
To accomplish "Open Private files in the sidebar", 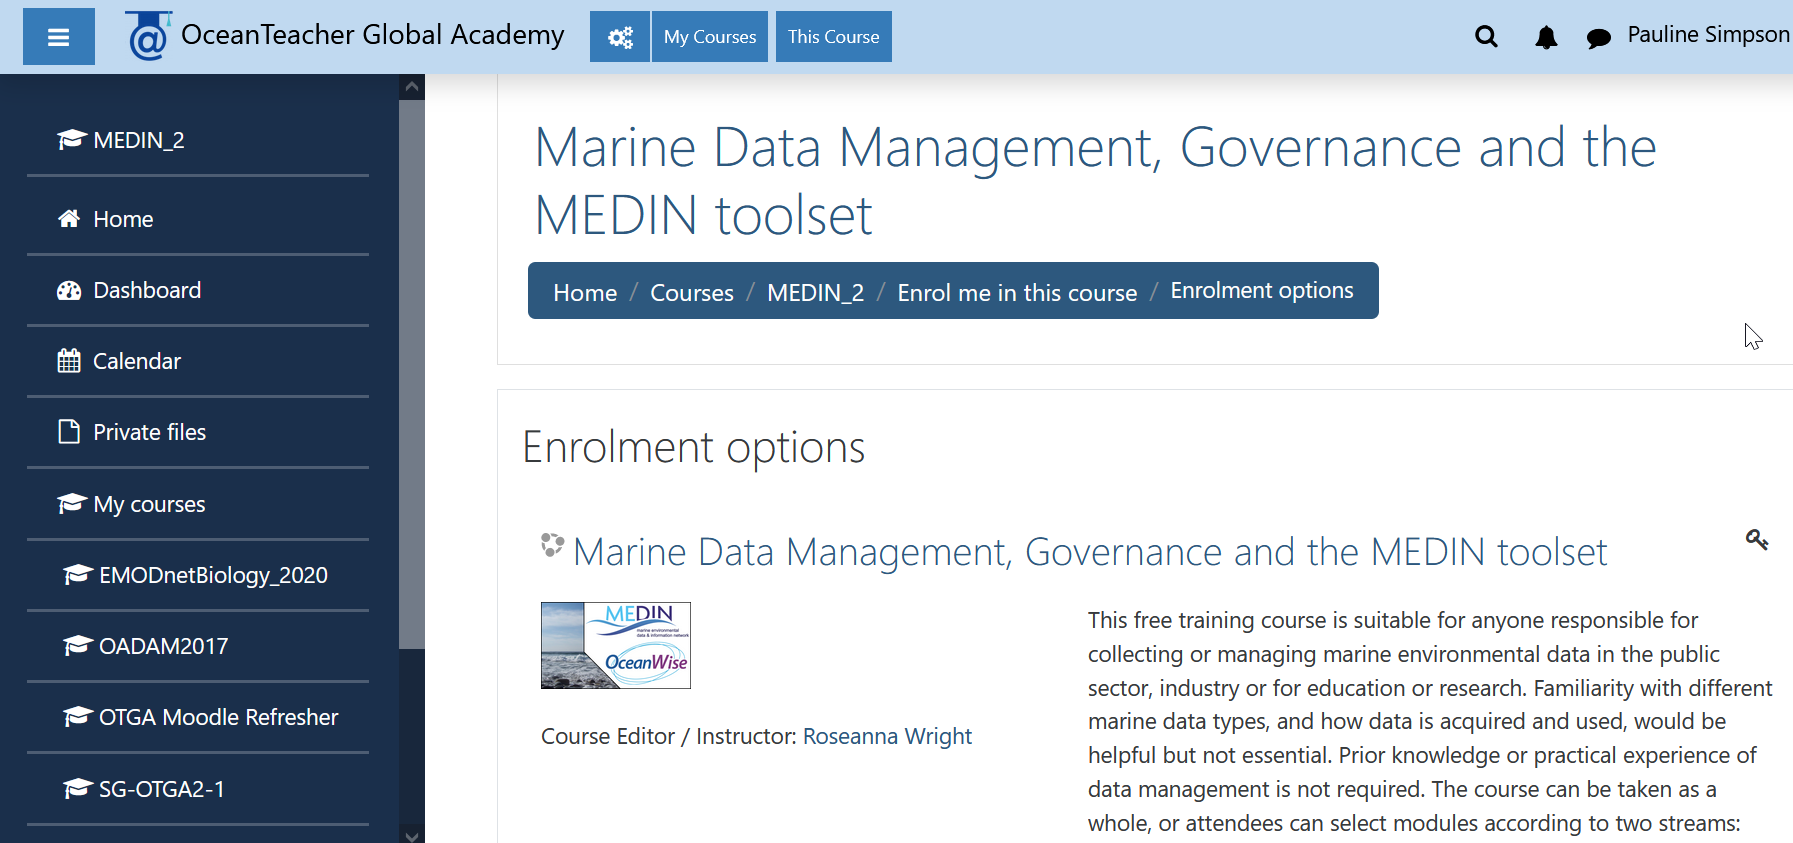I will pyautogui.click(x=149, y=432).
